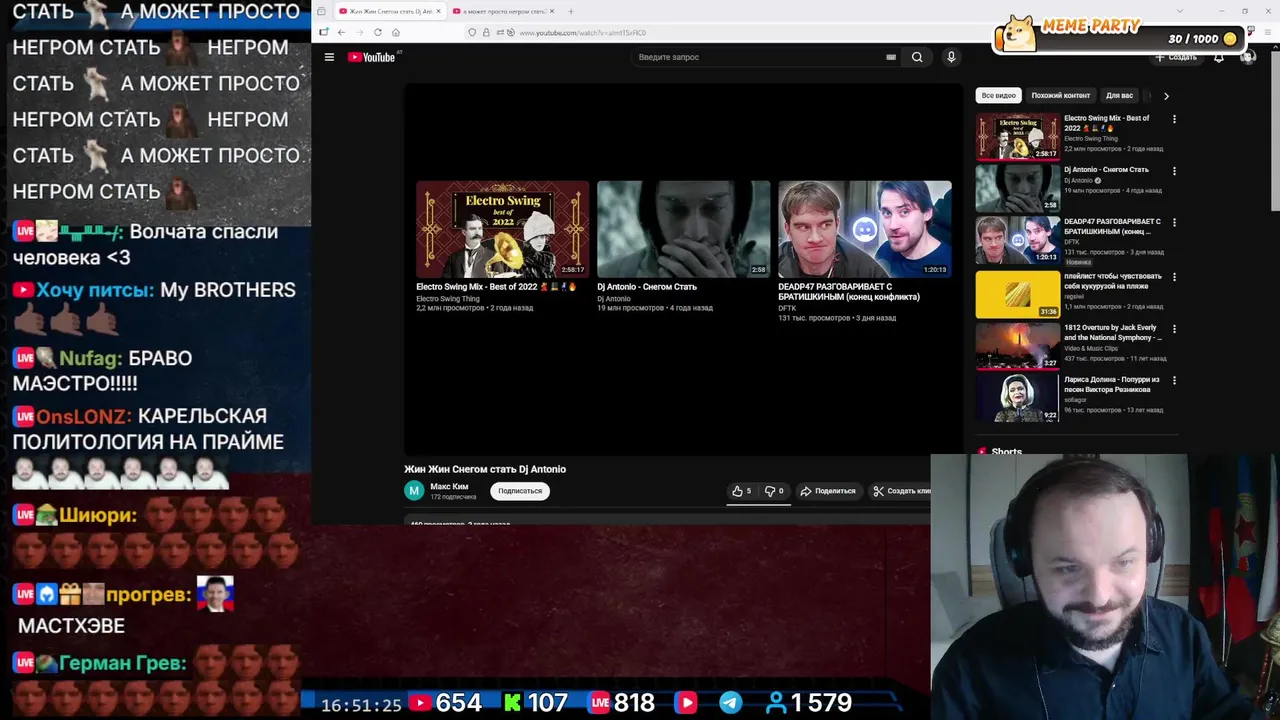Click video title 'Жин Жин Снегом стать Dj Antonio'
Image resolution: width=1280 pixels, height=720 pixels.
pyautogui.click(x=485, y=469)
